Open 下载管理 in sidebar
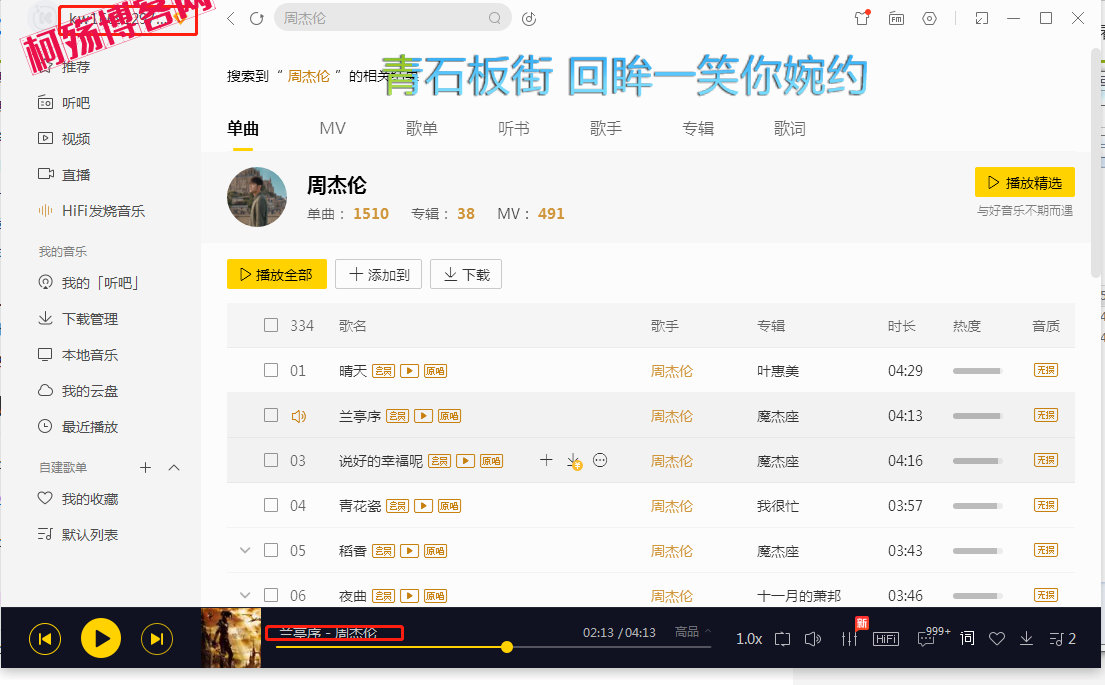The height and width of the screenshot is (685, 1105). click(78, 319)
